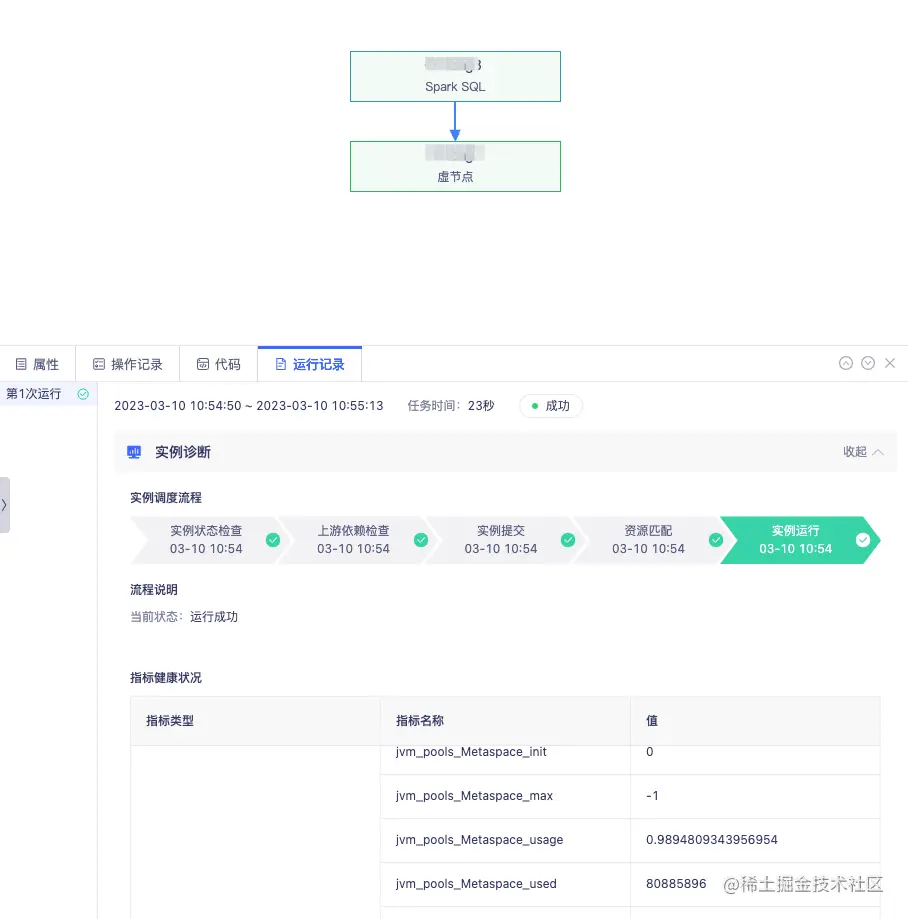Click check icon on 上游依赖检查 step

421,540
